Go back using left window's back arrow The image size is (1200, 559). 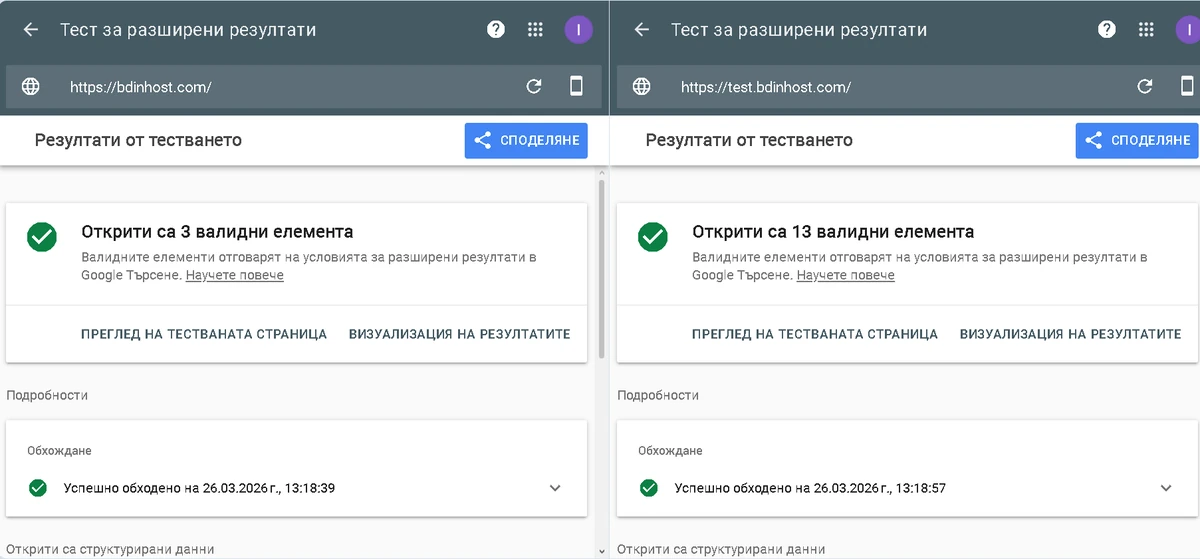tap(31, 30)
